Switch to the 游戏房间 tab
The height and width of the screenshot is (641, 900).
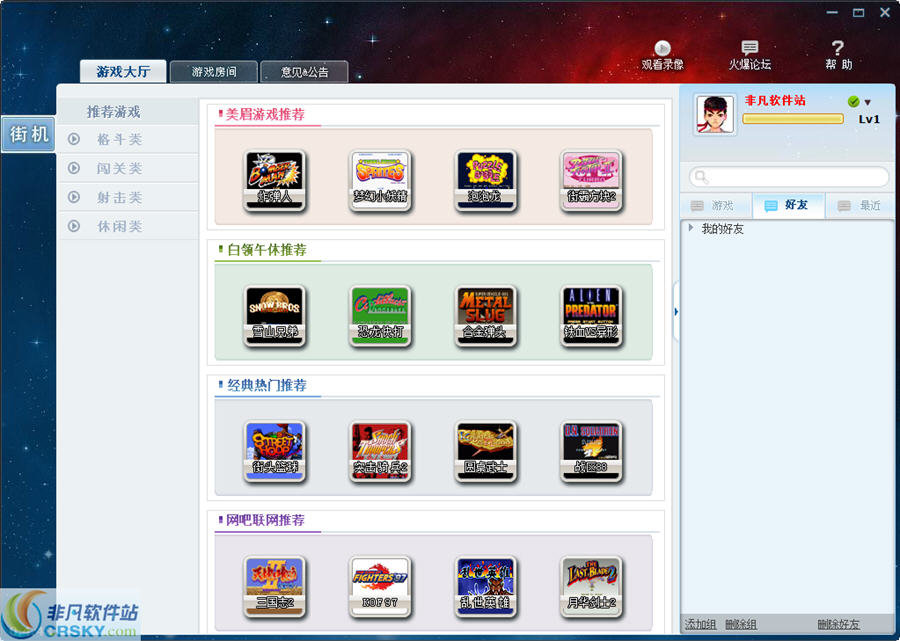[x=214, y=72]
